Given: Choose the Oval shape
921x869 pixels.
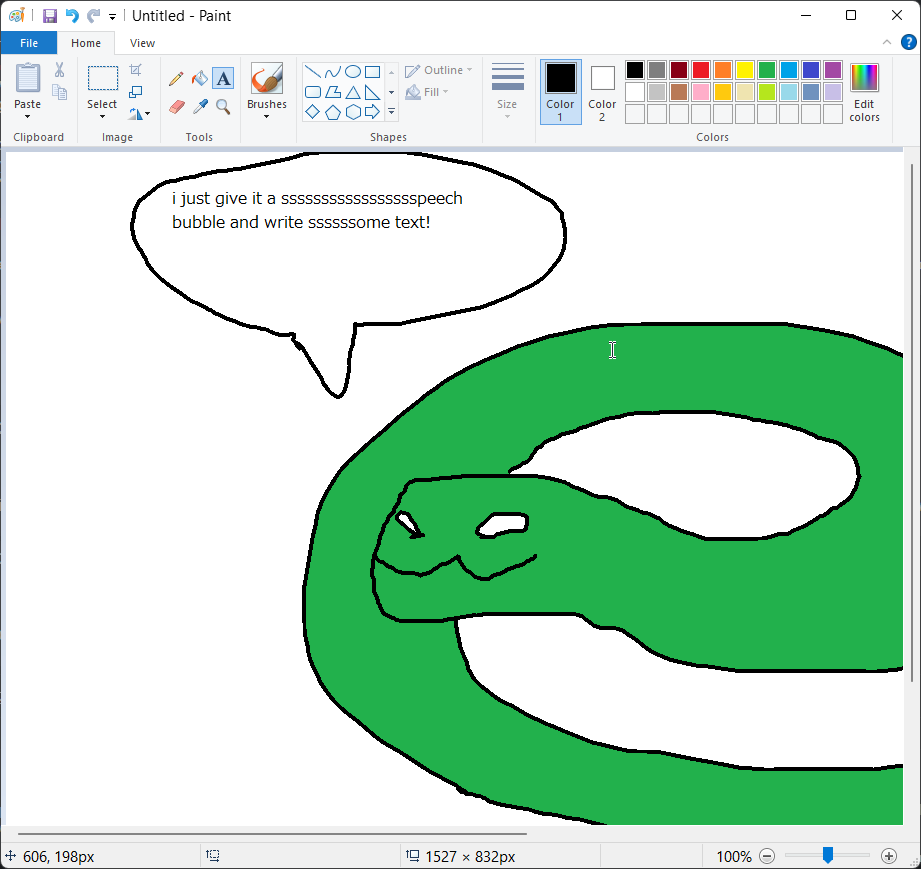Looking at the screenshot, I should click(x=352, y=72).
